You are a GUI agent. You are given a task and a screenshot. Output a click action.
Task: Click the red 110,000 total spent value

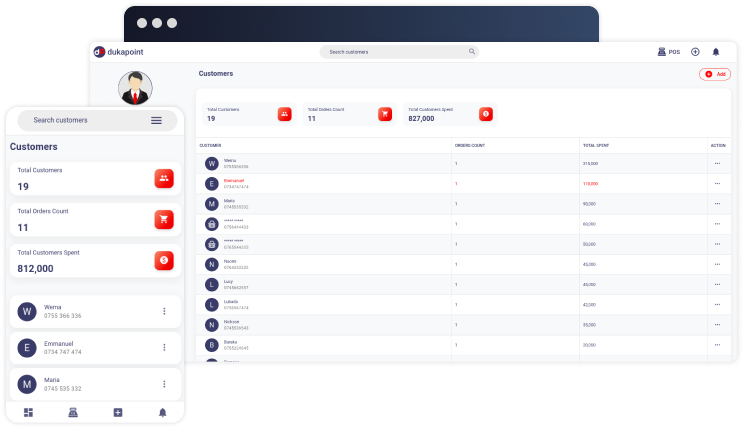tap(590, 184)
